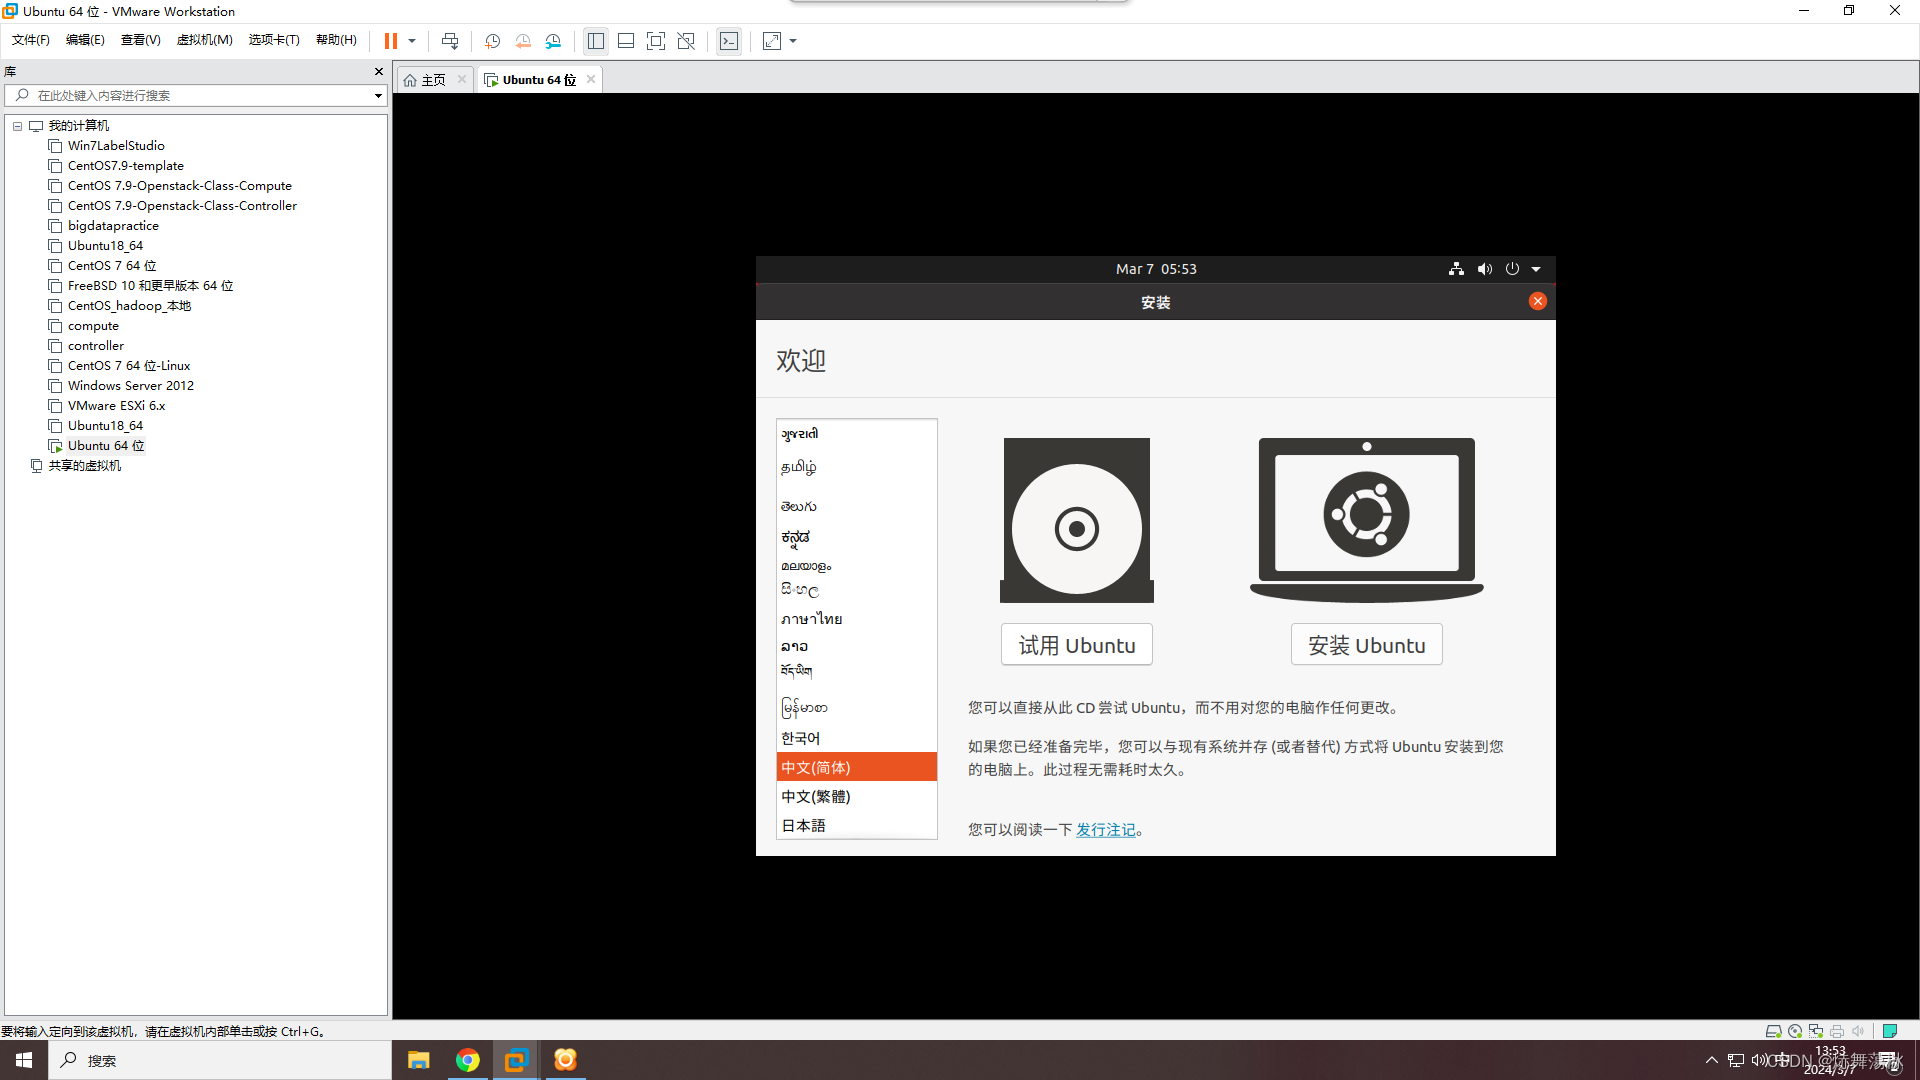Click the Ubuntu volume icon in top bar
The height and width of the screenshot is (1080, 1920).
pyautogui.click(x=1485, y=269)
